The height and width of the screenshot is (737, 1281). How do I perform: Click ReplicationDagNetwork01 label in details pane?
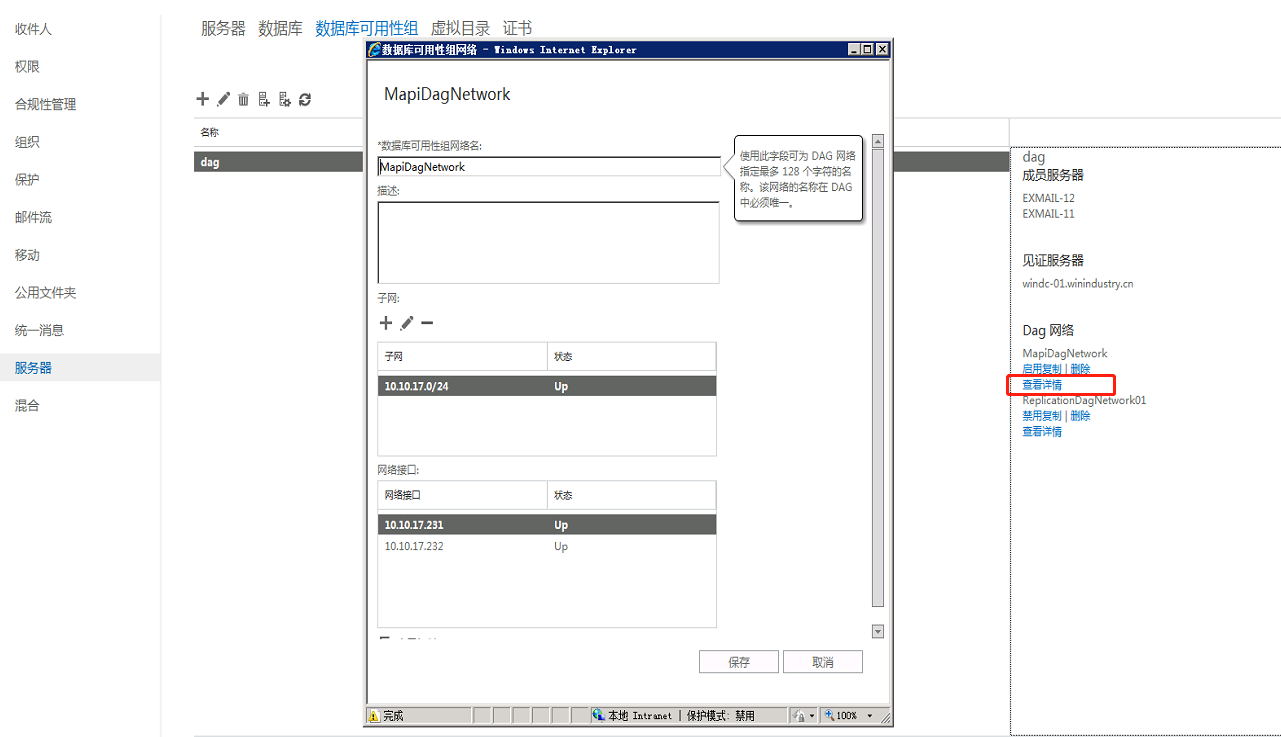[x=1084, y=400]
